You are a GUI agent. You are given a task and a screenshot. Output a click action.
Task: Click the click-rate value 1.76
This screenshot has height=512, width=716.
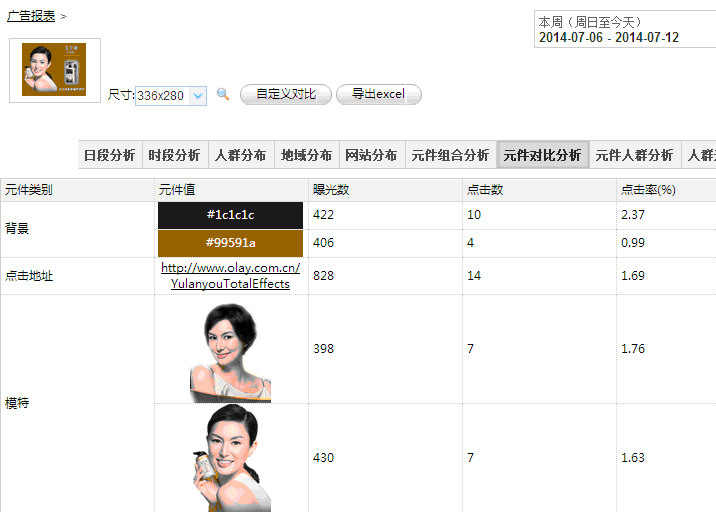633,349
